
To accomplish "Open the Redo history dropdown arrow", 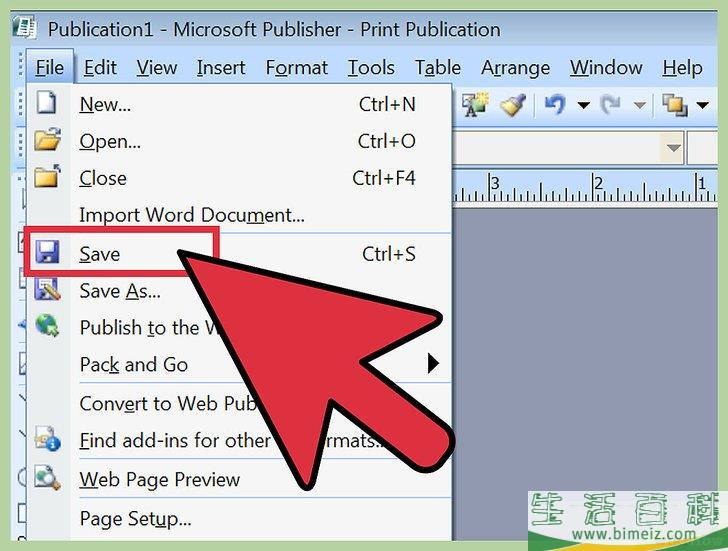I will click(x=640, y=105).
